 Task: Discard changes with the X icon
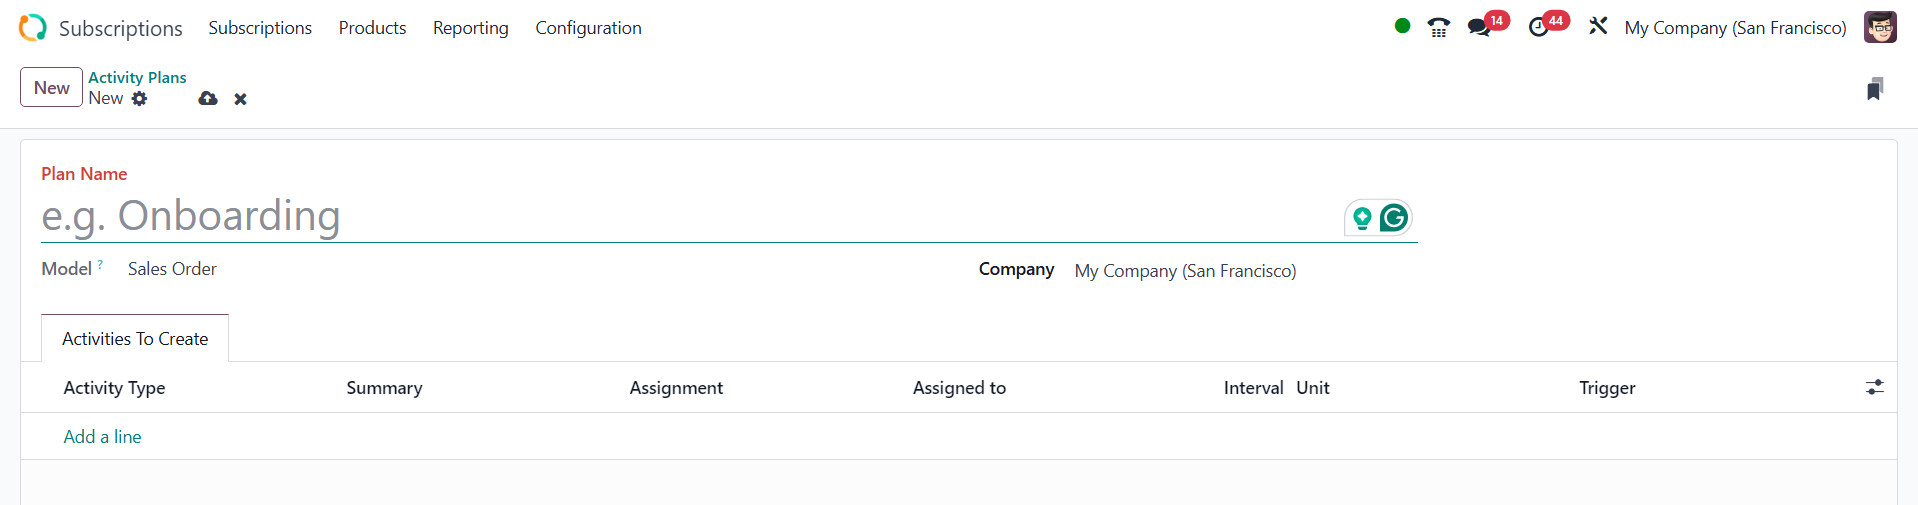click(240, 99)
